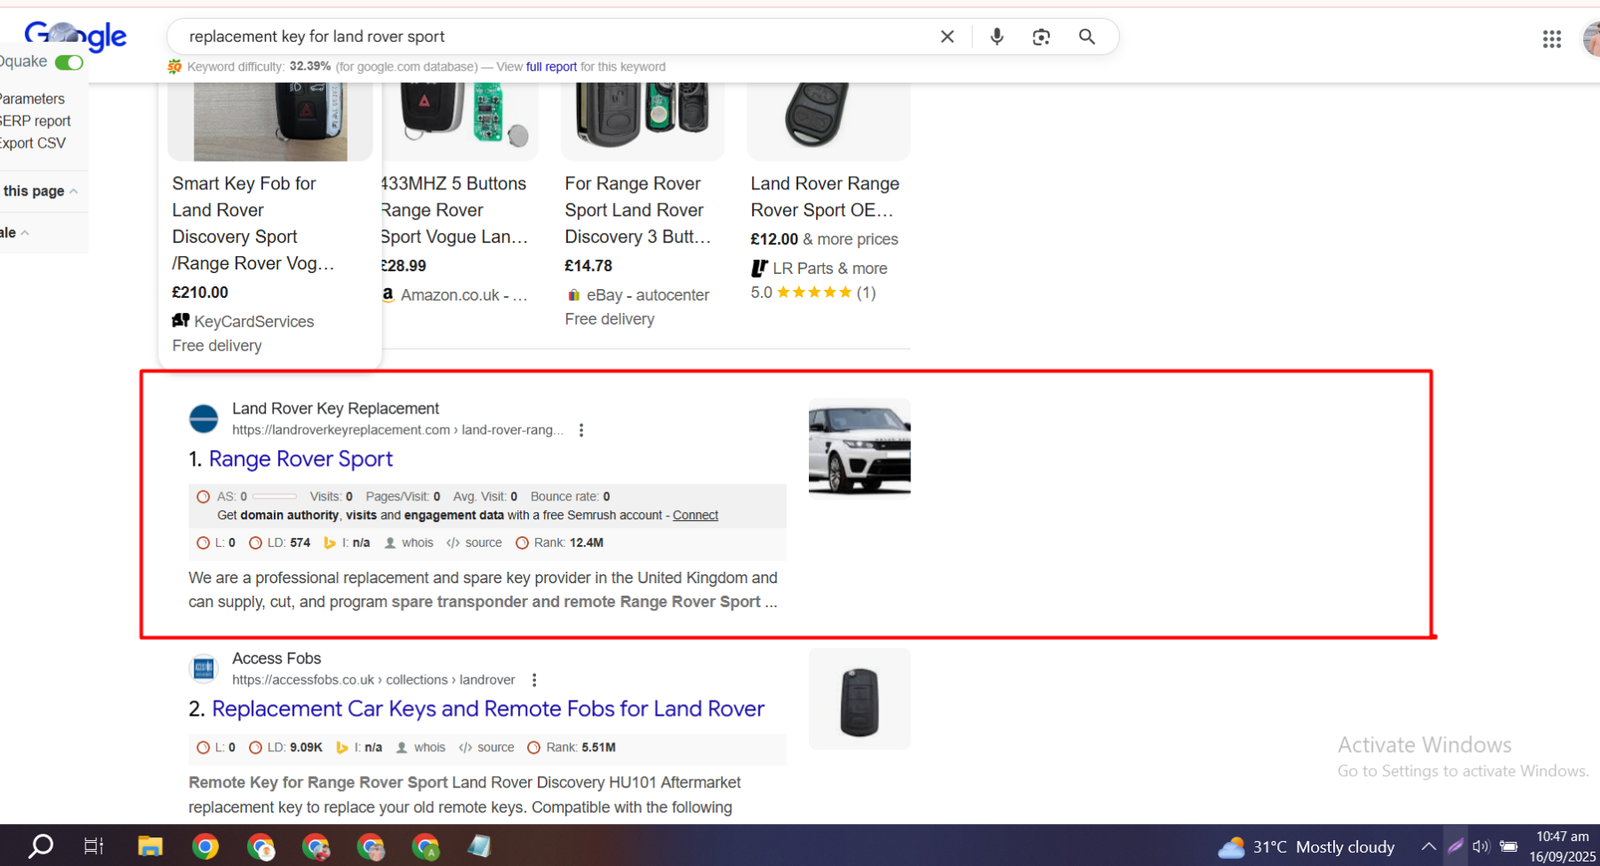Show hidden system tray icons

1428,847
